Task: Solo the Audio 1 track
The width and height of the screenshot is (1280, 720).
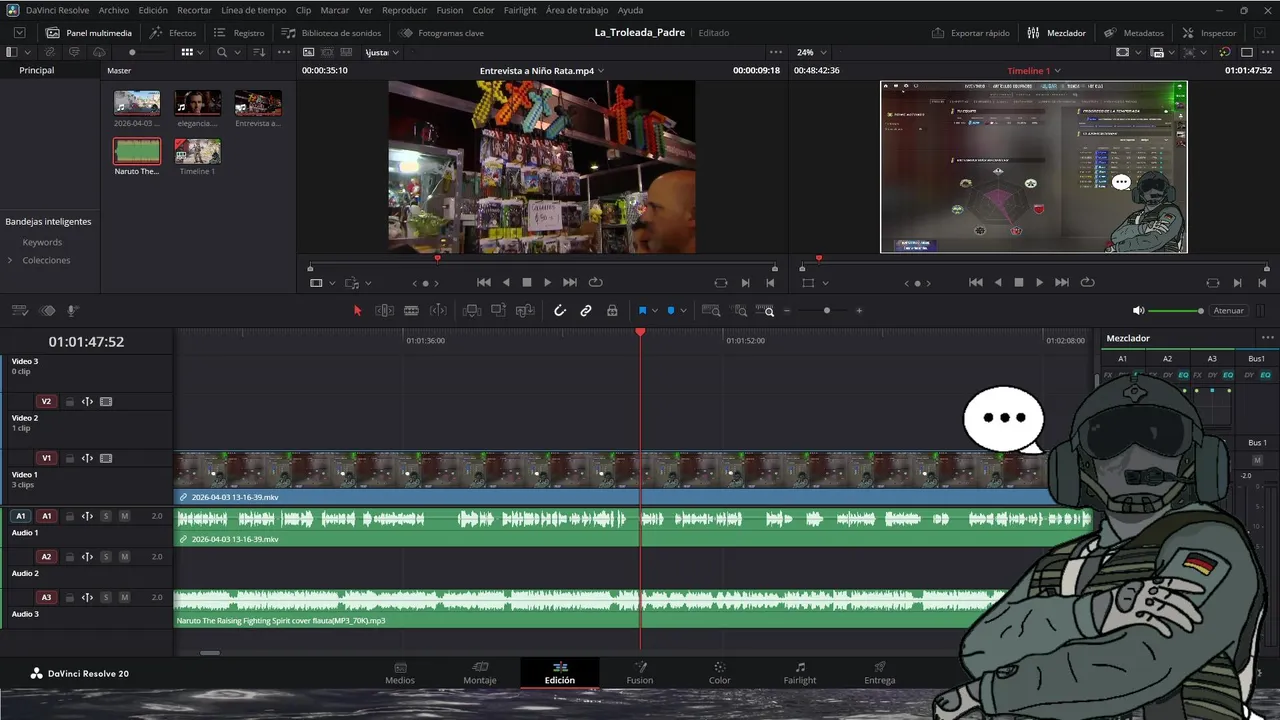Action: 106,516
